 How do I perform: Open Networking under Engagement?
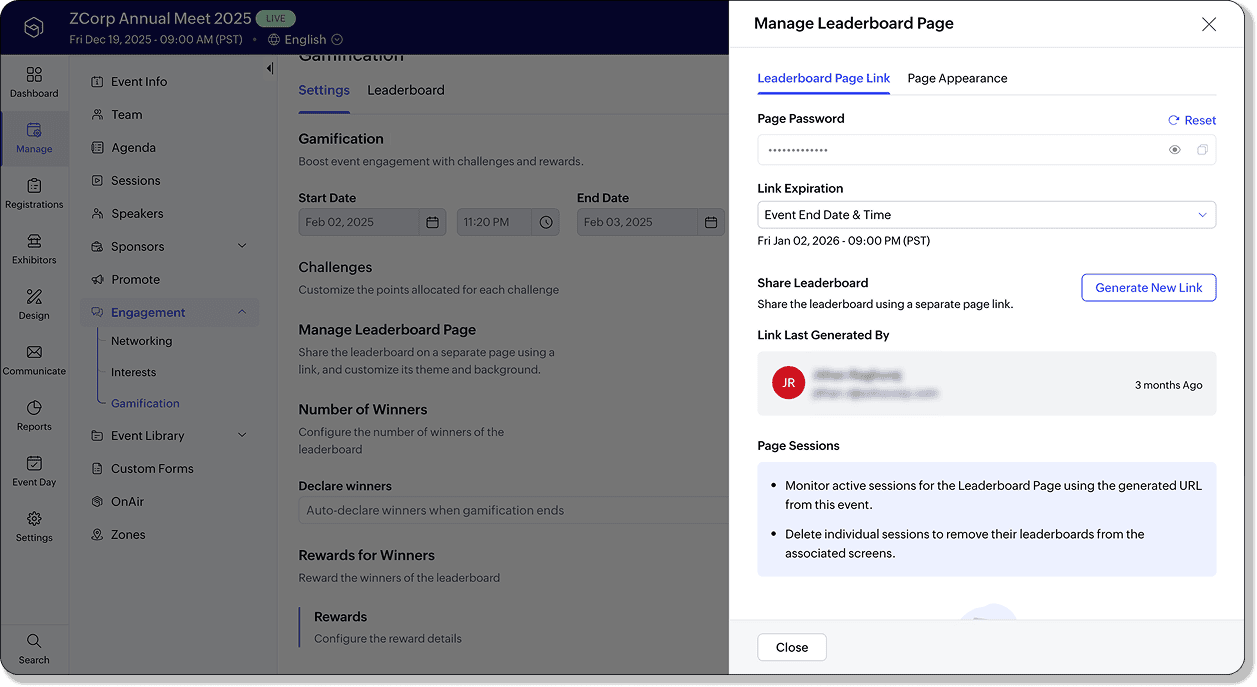point(141,341)
